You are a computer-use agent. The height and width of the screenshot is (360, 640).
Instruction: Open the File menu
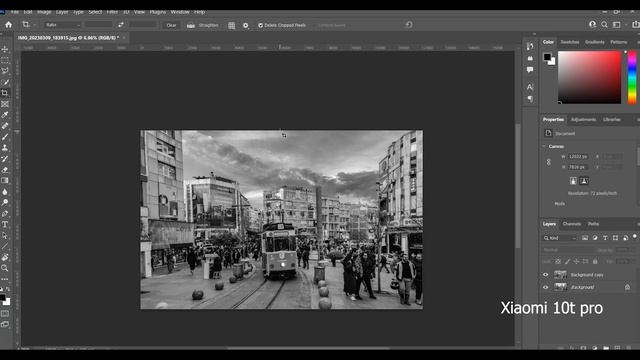click(15, 12)
